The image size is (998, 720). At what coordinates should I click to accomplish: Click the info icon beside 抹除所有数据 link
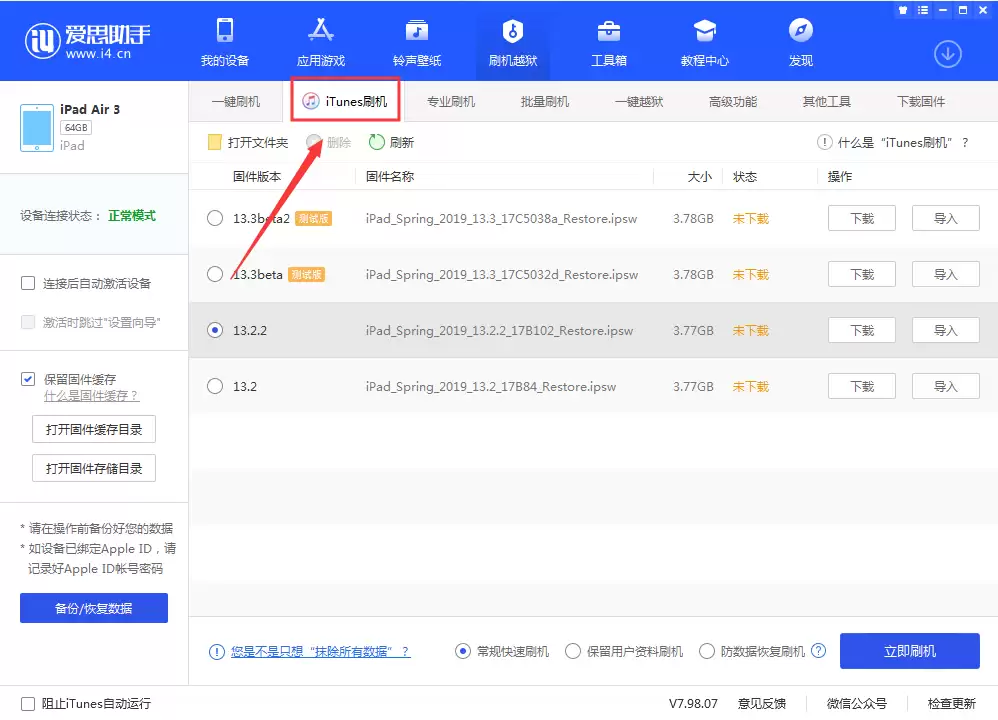pyautogui.click(x=216, y=651)
